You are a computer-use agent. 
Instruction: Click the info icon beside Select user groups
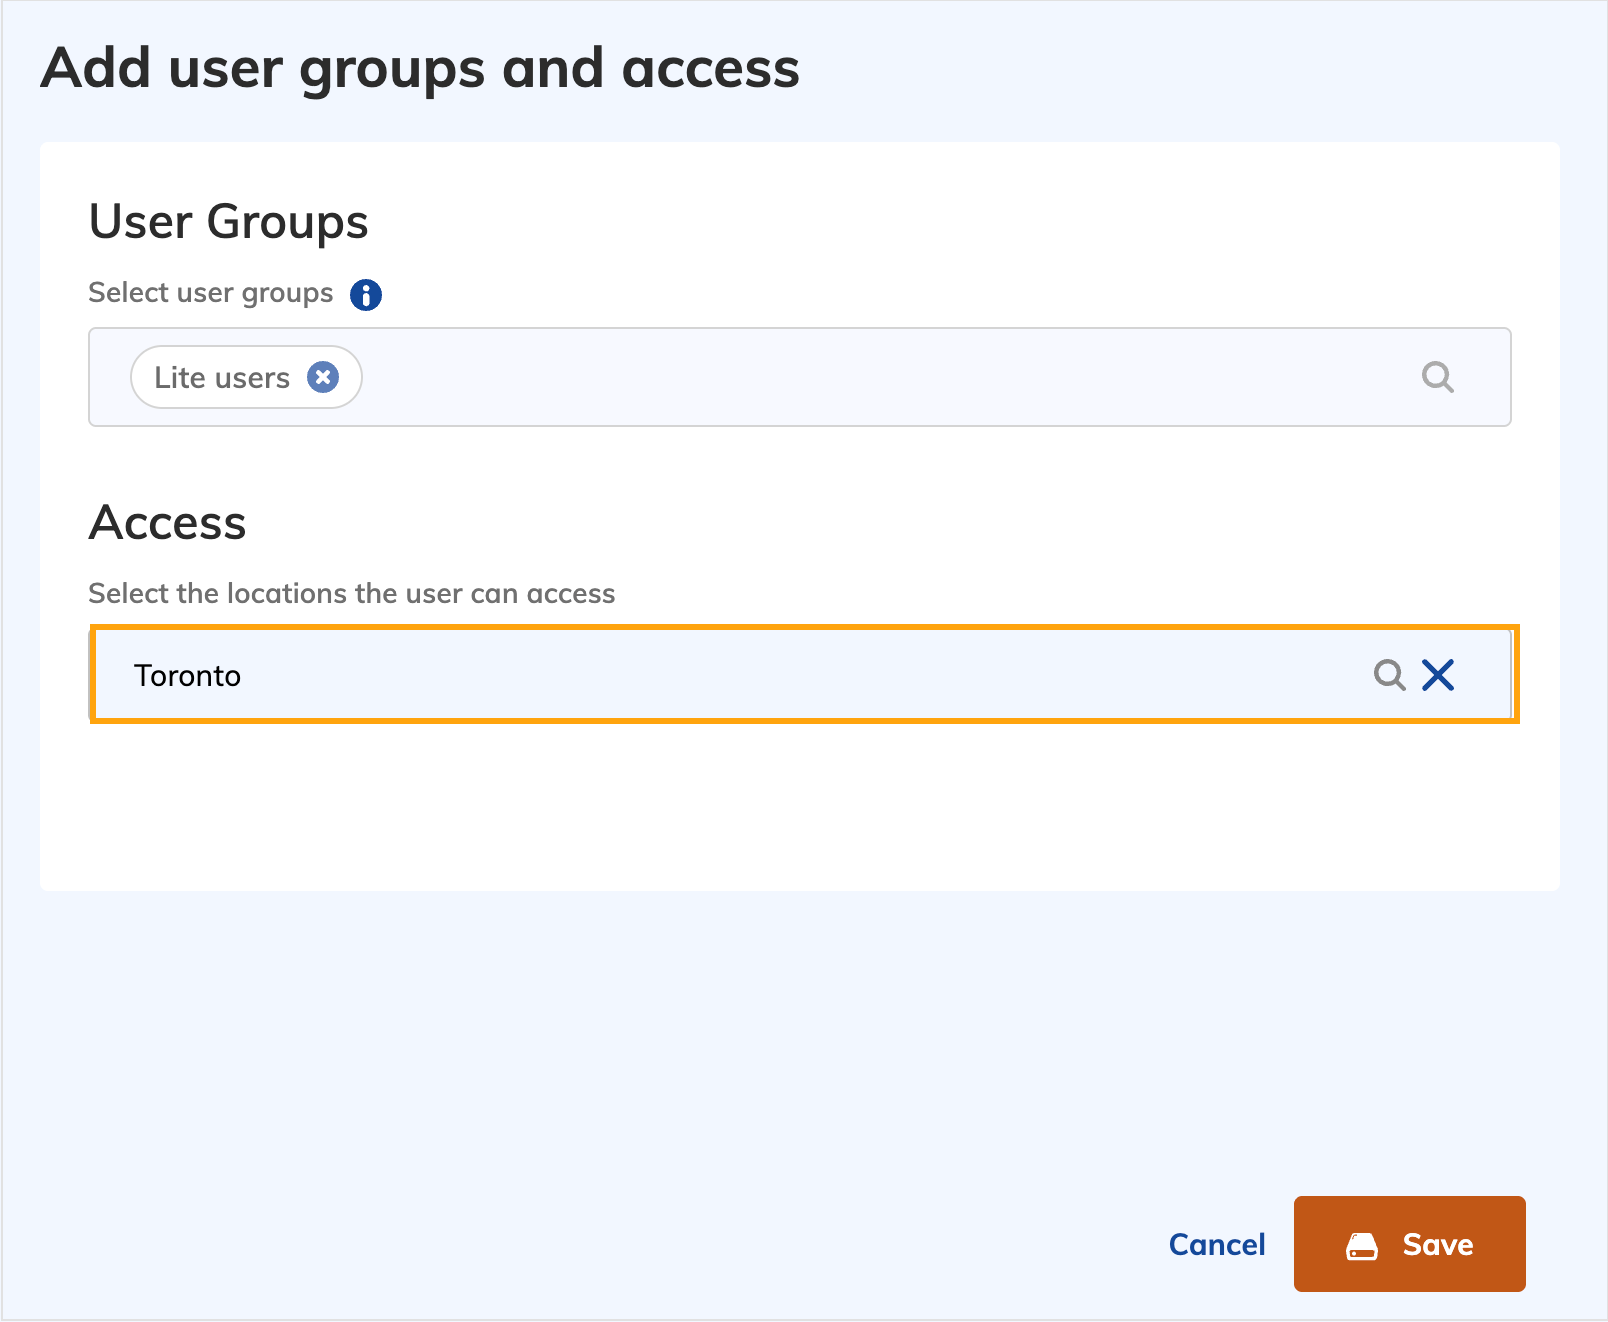tap(365, 295)
